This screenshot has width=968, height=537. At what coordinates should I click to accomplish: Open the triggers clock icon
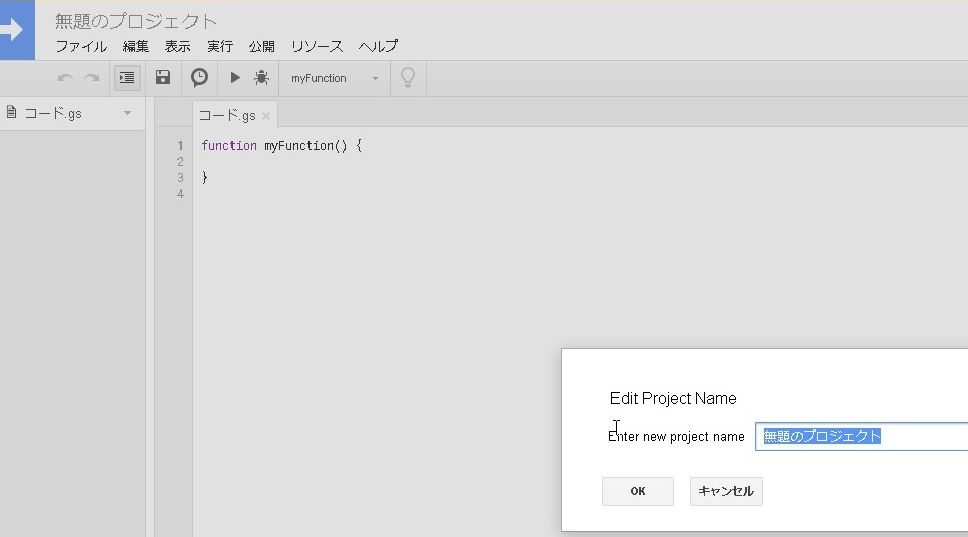(x=200, y=78)
